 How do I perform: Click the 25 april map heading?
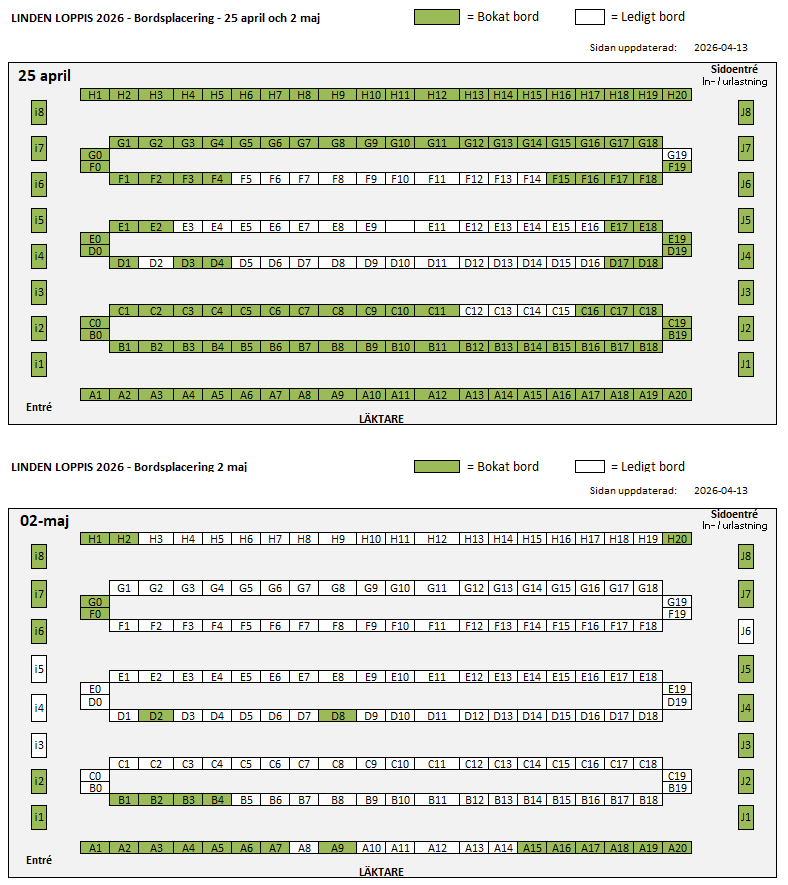(45, 75)
